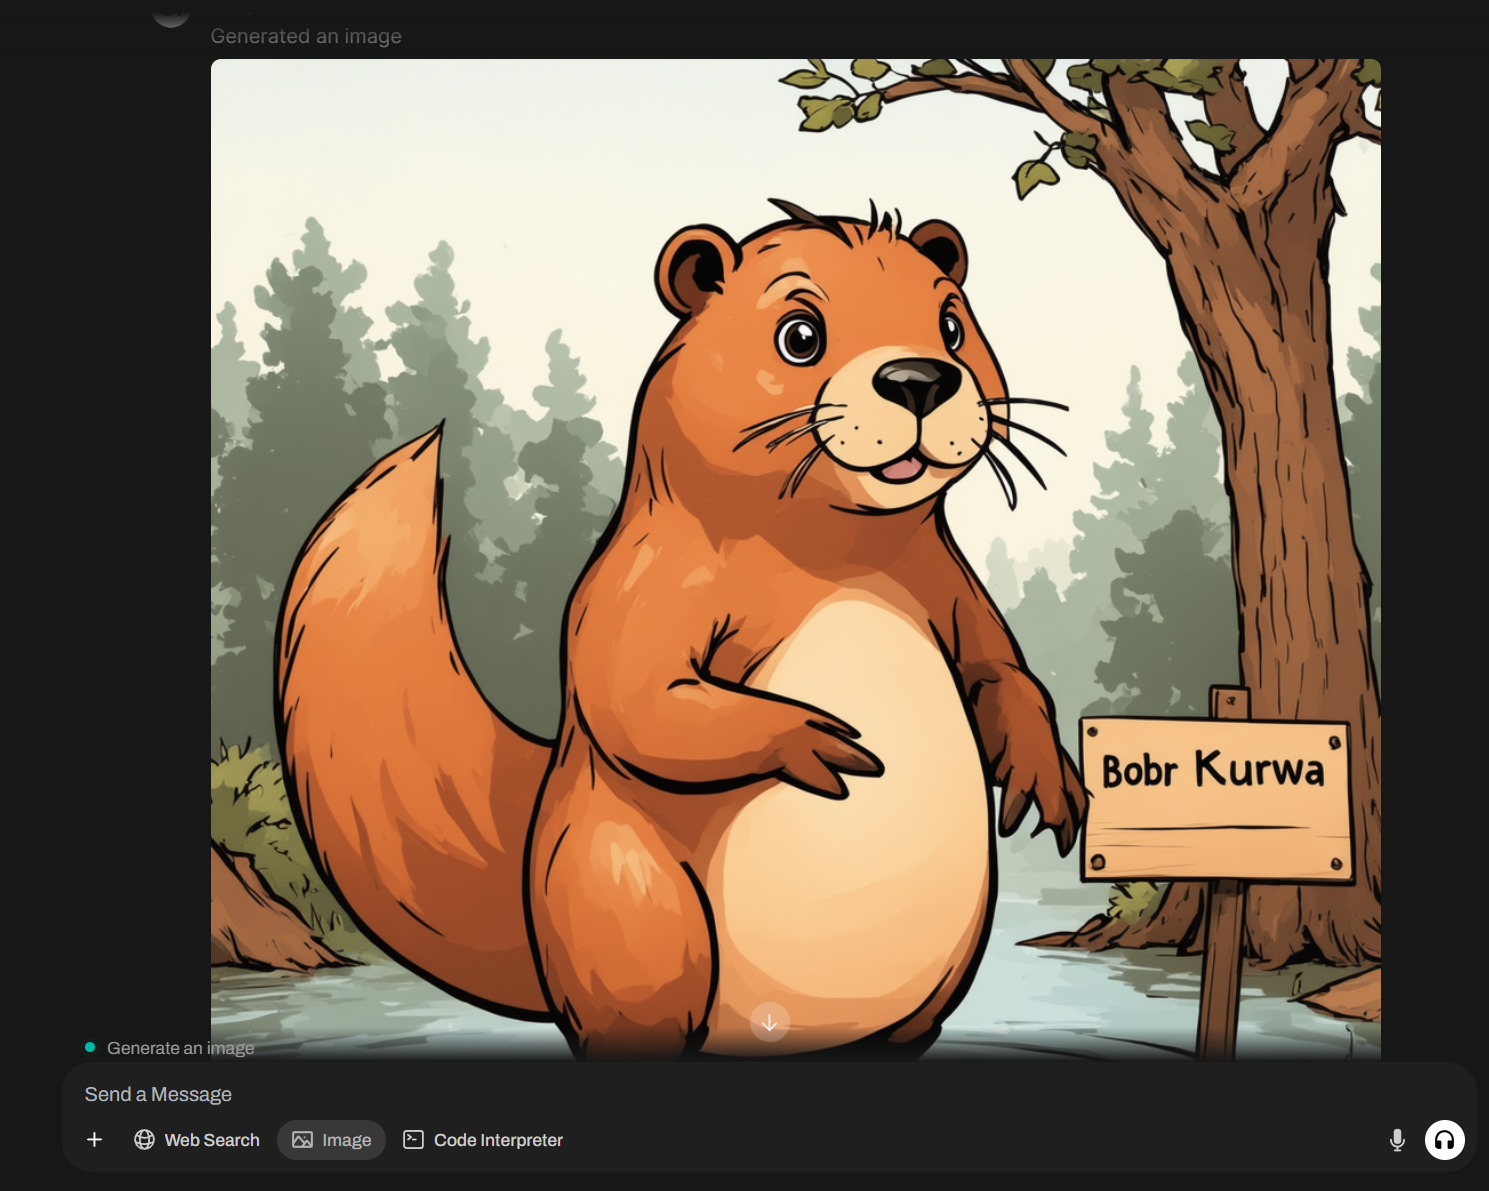Disable the active Image generation option
1489x1191 pixels.
click(x=332, y=1140)
